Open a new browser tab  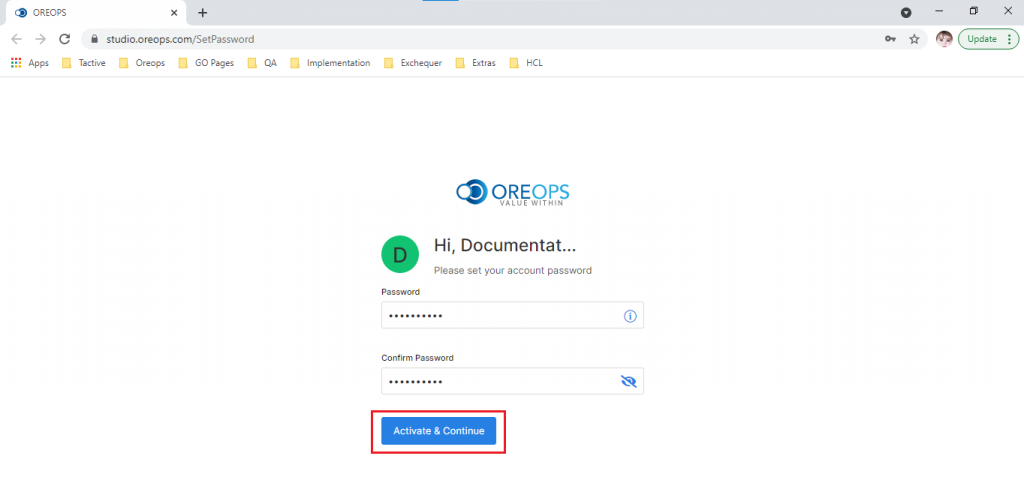[x=202, y=12]
